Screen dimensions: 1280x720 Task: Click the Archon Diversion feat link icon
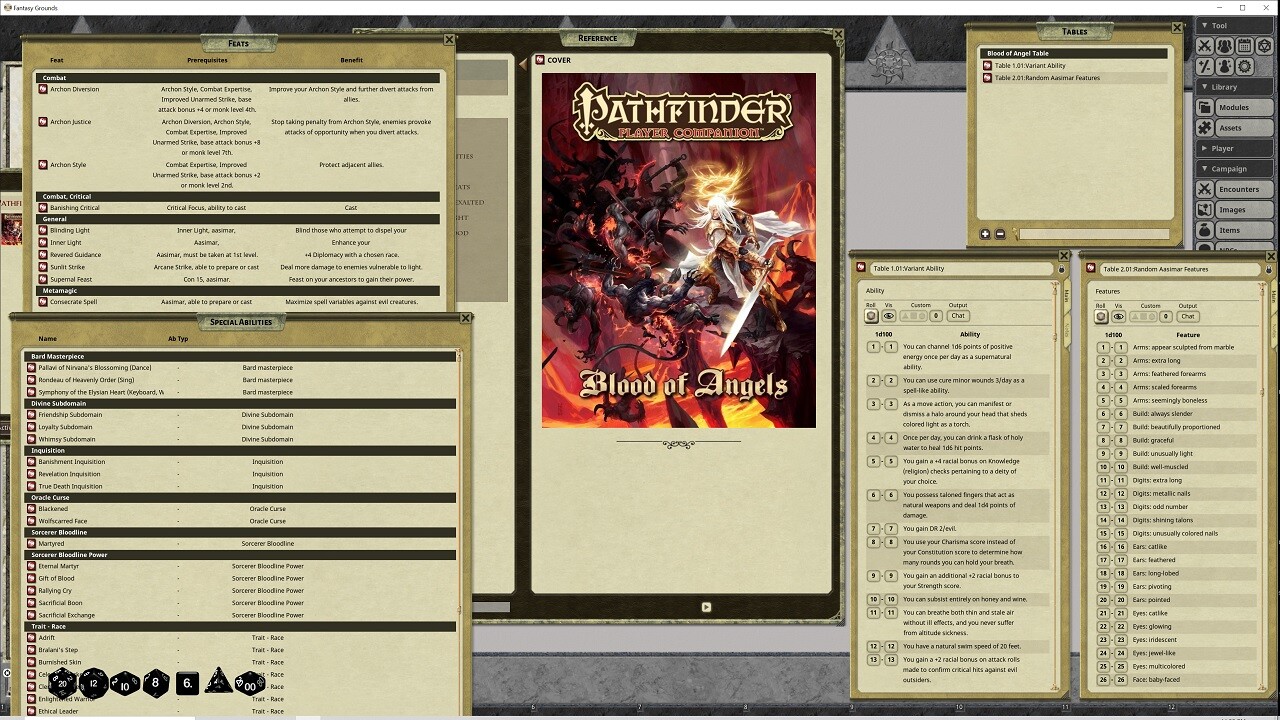click(x=43, y=89)
